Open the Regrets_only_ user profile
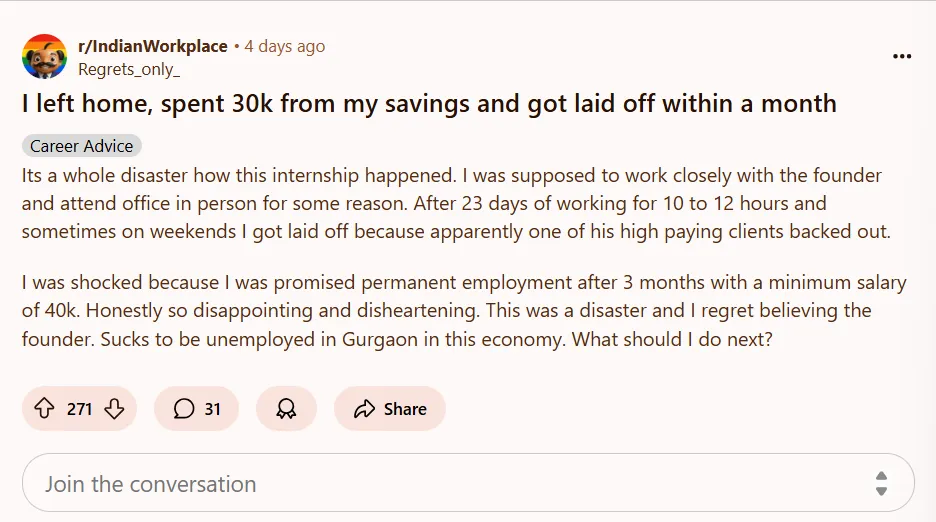Viewport: 936px width, 522px height. pos(129,69)
